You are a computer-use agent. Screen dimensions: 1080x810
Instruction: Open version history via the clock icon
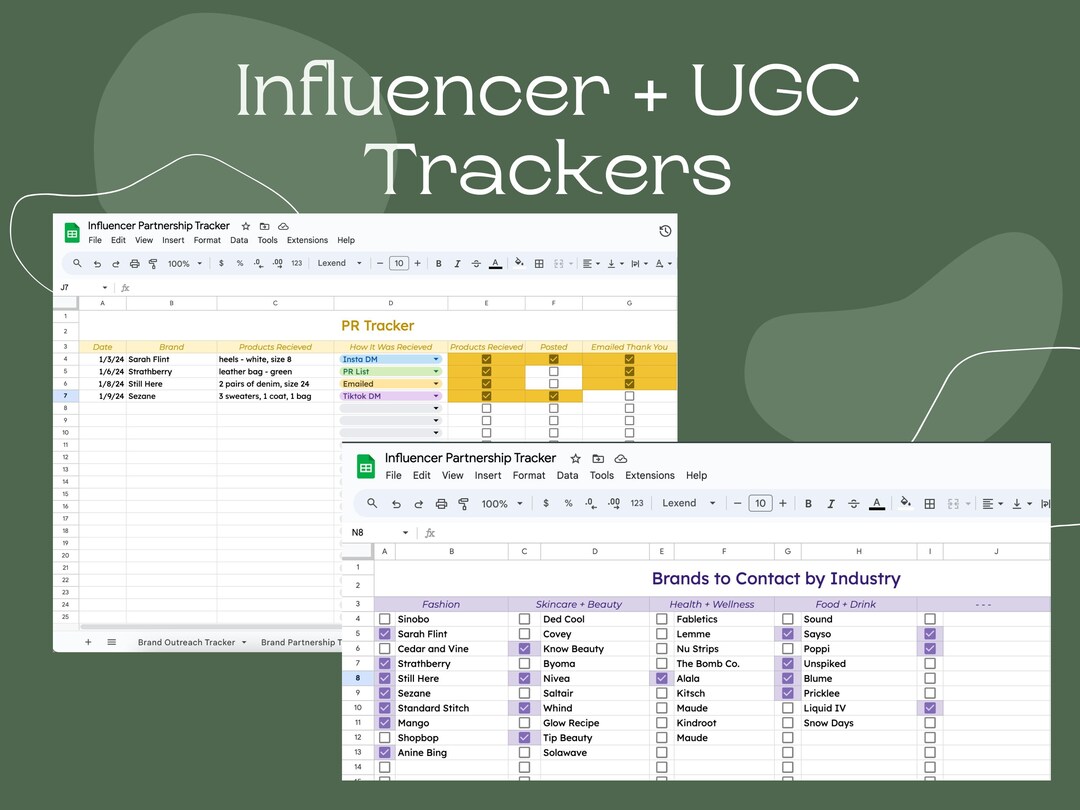(x=665, y=231)
